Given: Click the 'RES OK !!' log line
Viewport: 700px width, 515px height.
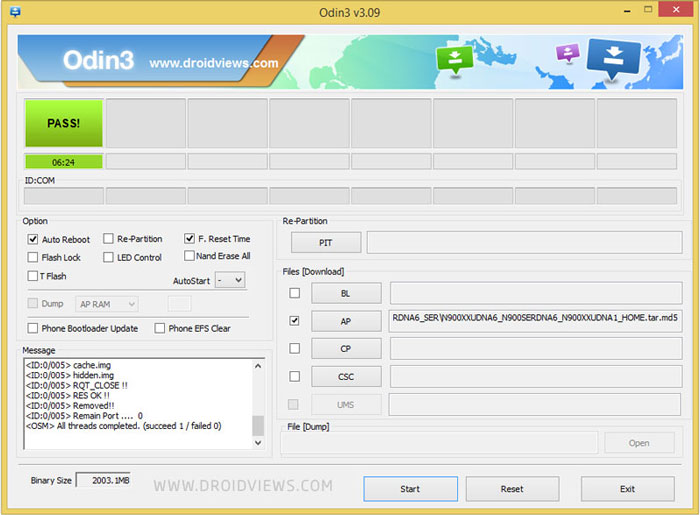Looking at the screenshot, I should click(x=67, y=395).
